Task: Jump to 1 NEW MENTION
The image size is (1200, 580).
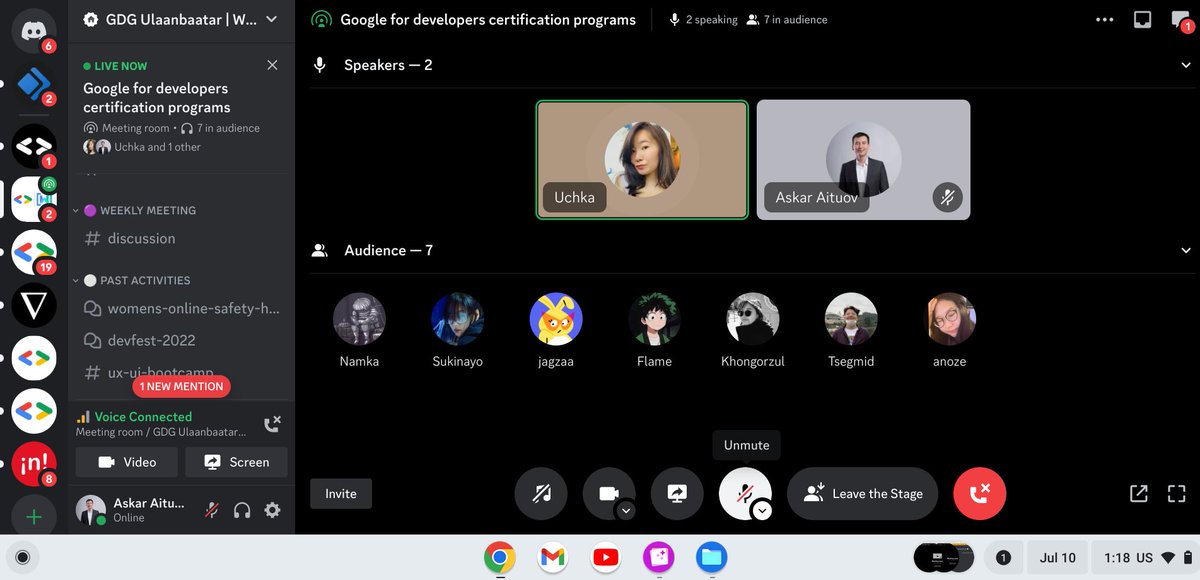Action: click(x=181, y=386)
